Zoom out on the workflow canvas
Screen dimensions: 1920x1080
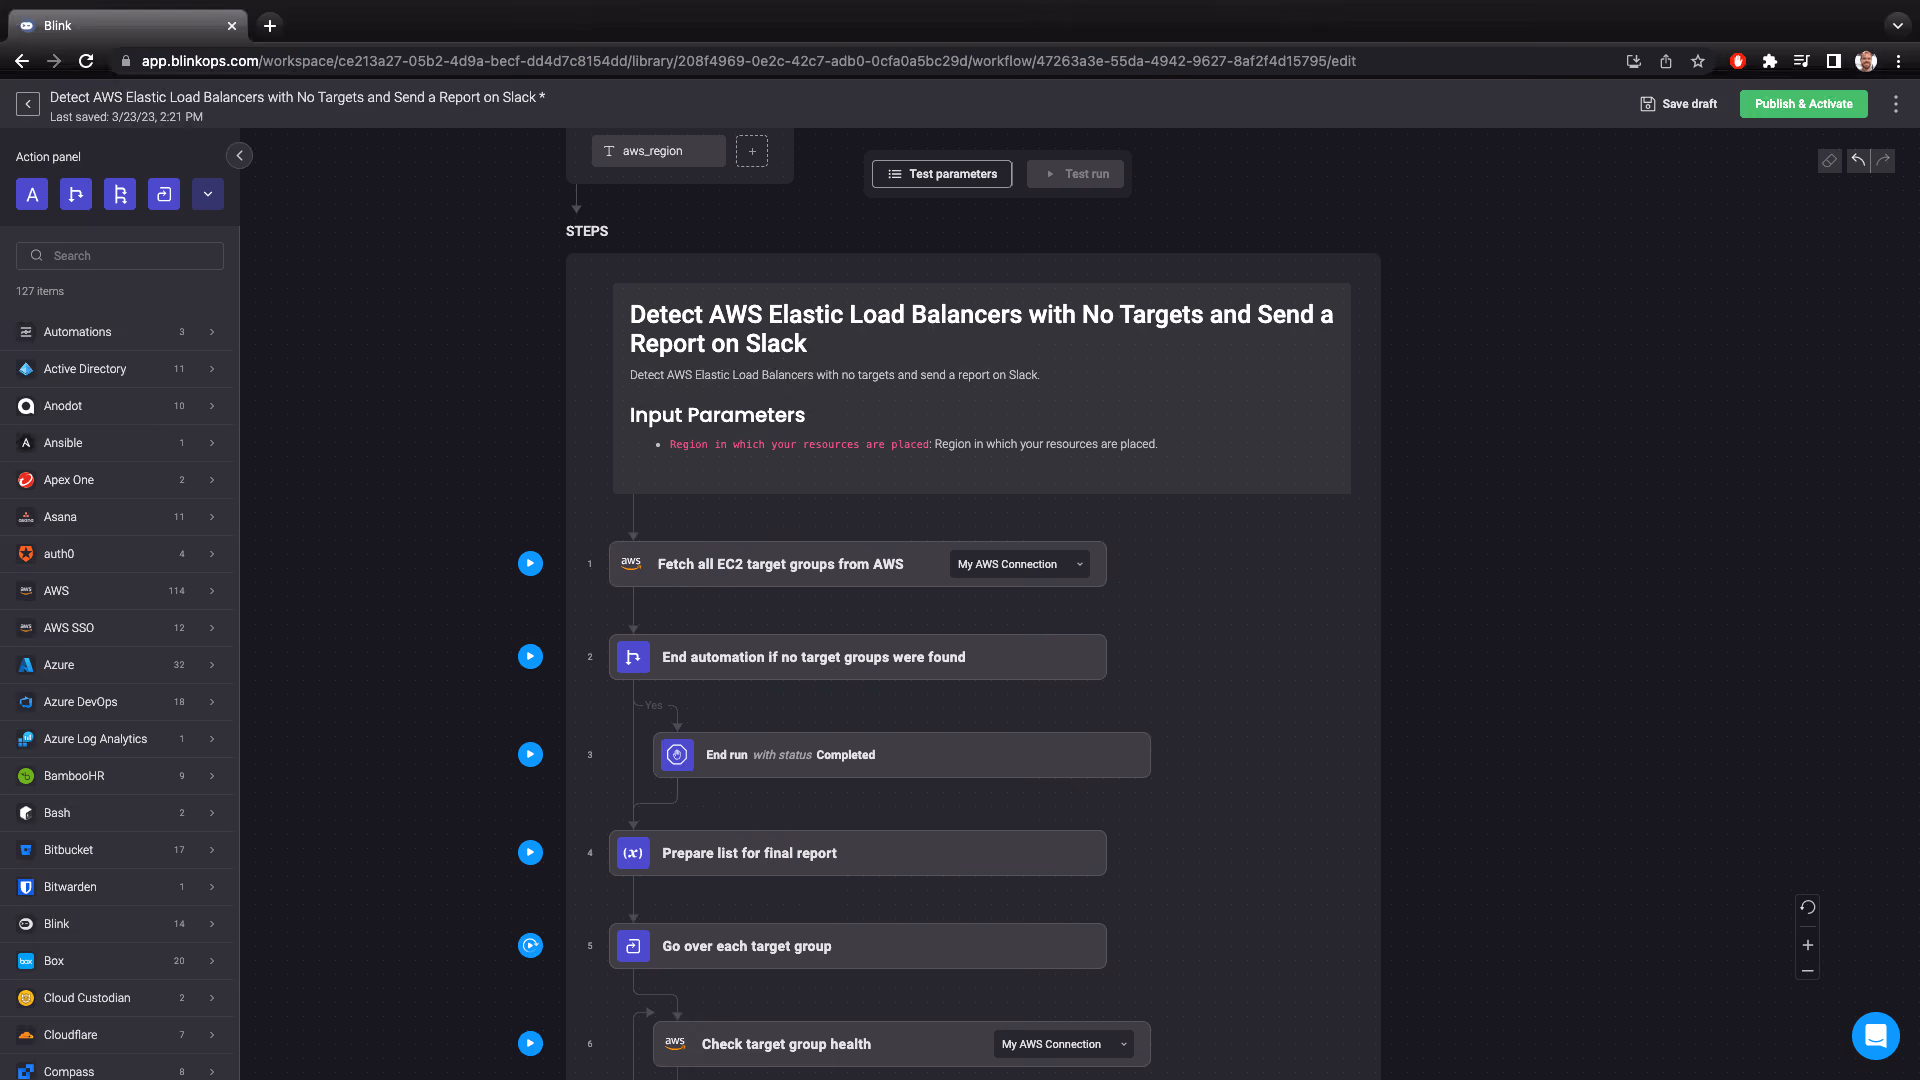pos(1808,971)
